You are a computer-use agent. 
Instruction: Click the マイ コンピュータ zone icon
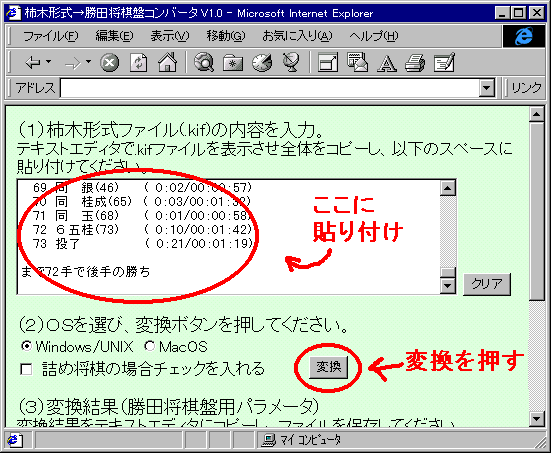pos(269,440)
